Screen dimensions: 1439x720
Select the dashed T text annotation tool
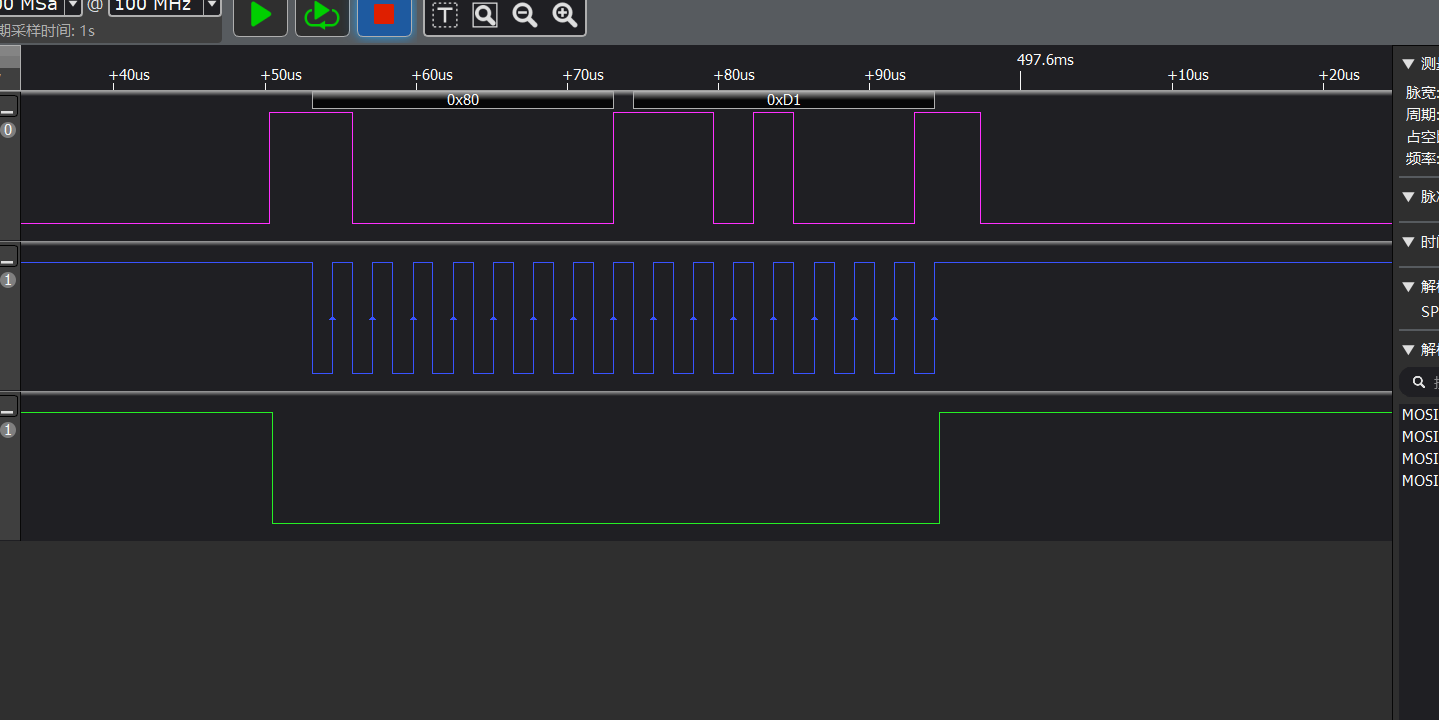coord(445,15)
